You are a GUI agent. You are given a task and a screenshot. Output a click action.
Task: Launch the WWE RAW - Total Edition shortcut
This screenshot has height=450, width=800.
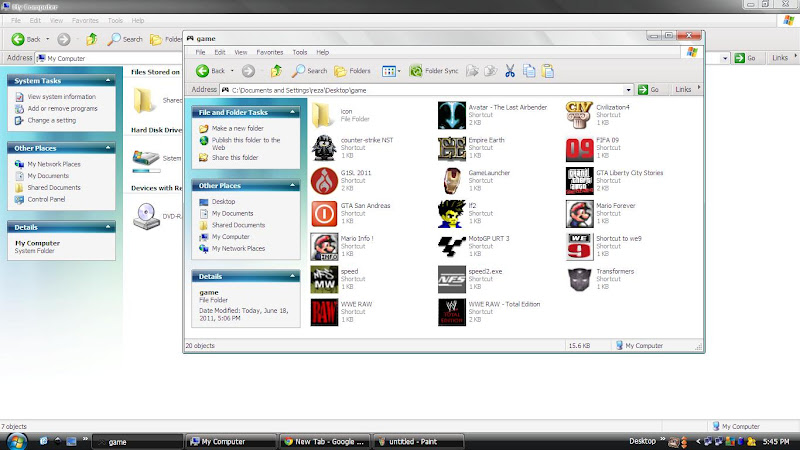click(x=452, y=311)
